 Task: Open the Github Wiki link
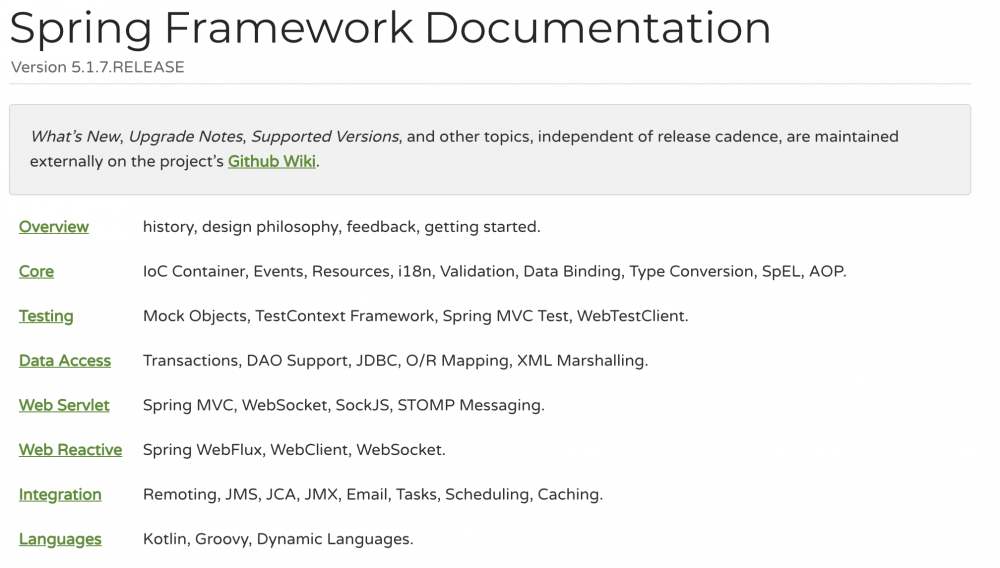tap(272, 161)
